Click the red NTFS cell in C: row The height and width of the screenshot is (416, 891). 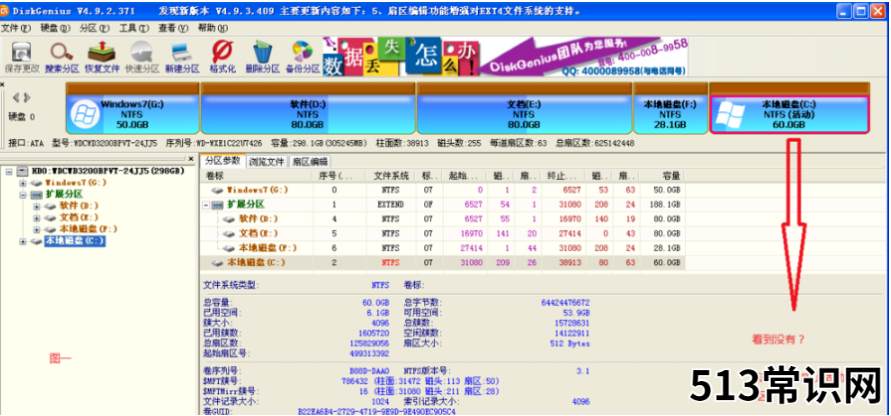click(391, 263)
